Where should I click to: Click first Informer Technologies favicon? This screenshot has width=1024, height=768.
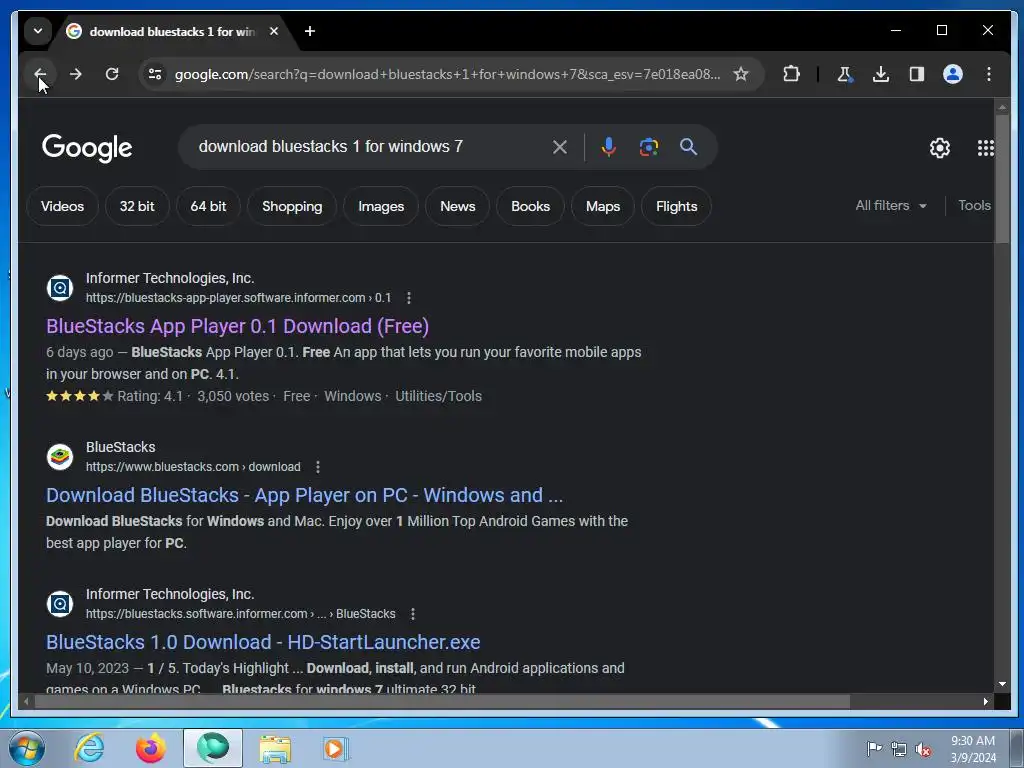[60, 287]
